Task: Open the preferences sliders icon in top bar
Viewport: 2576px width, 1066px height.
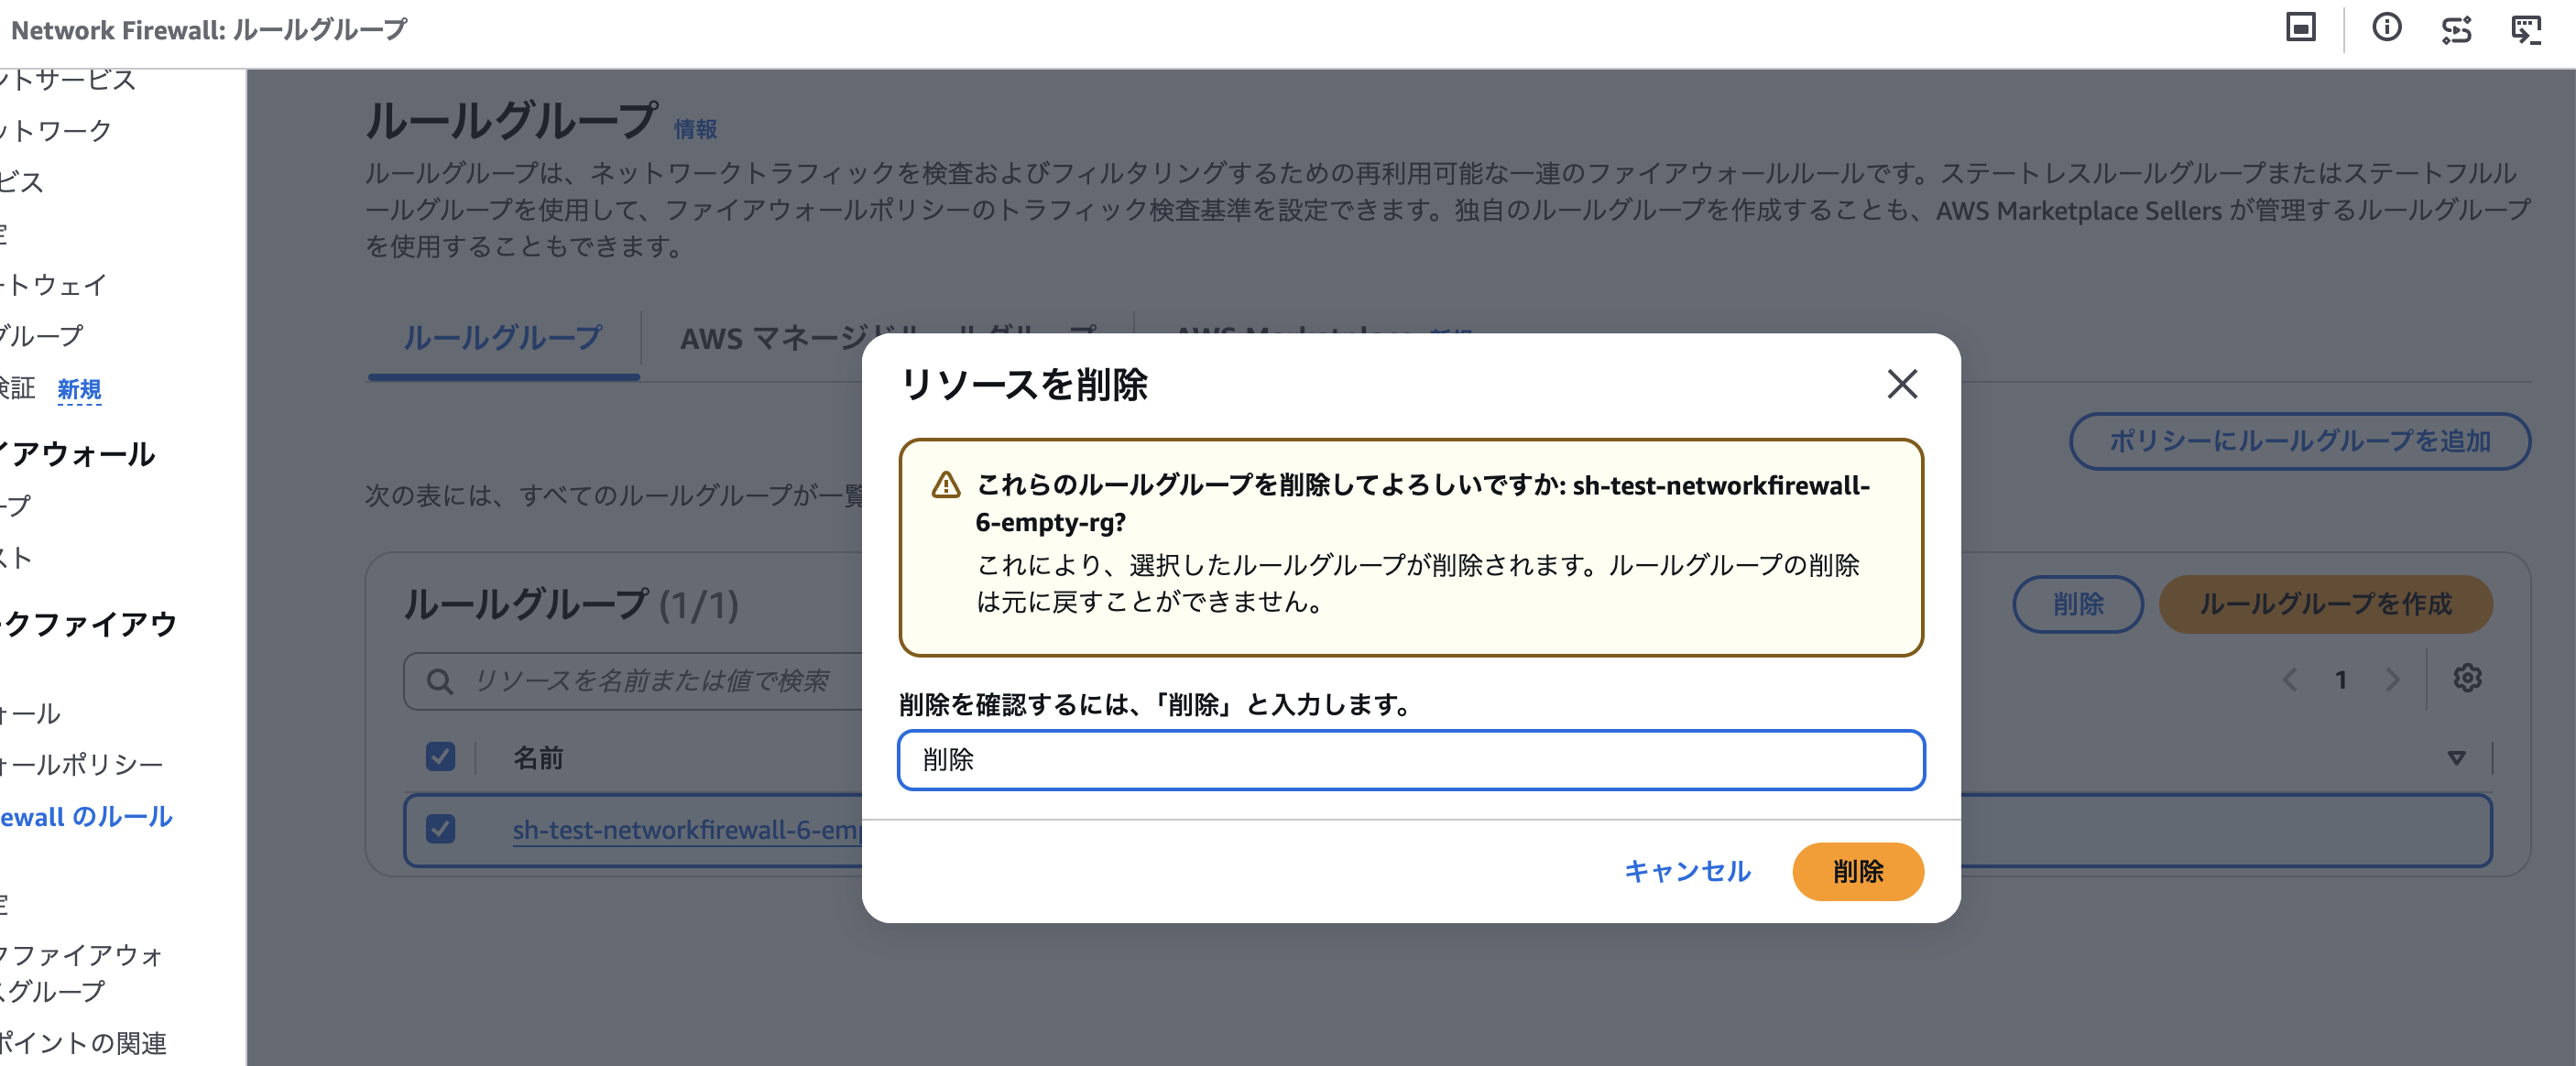Action: 2456,29
